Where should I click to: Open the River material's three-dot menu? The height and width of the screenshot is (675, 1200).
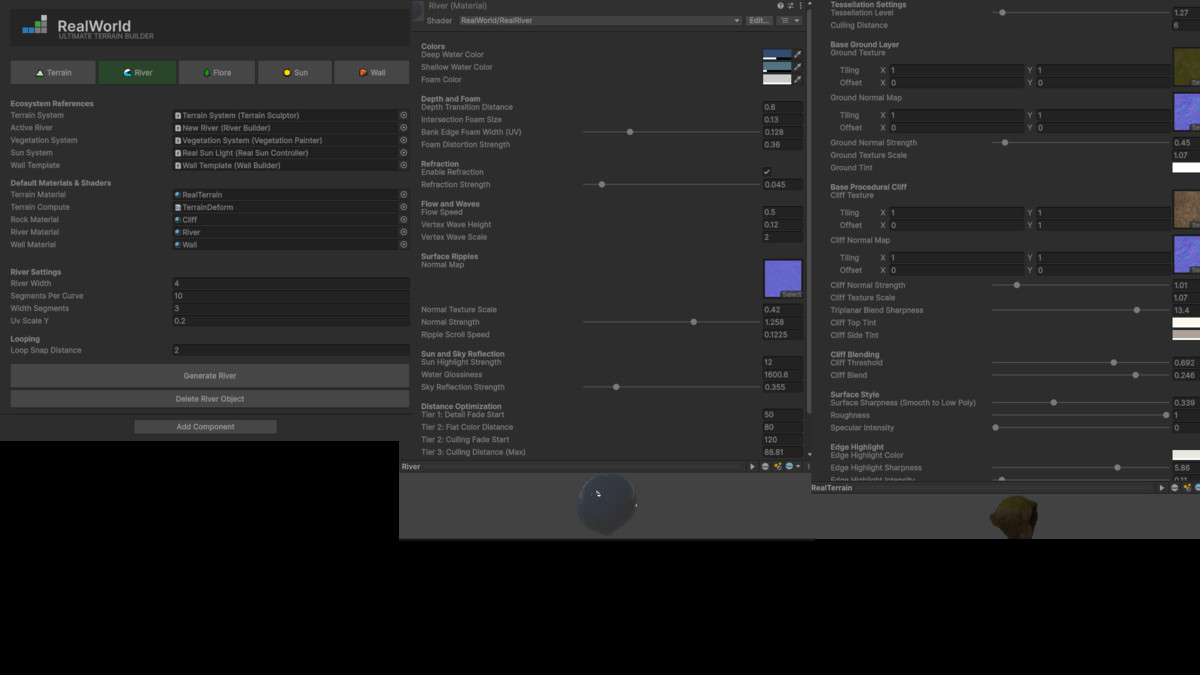(x=800, y=6)
